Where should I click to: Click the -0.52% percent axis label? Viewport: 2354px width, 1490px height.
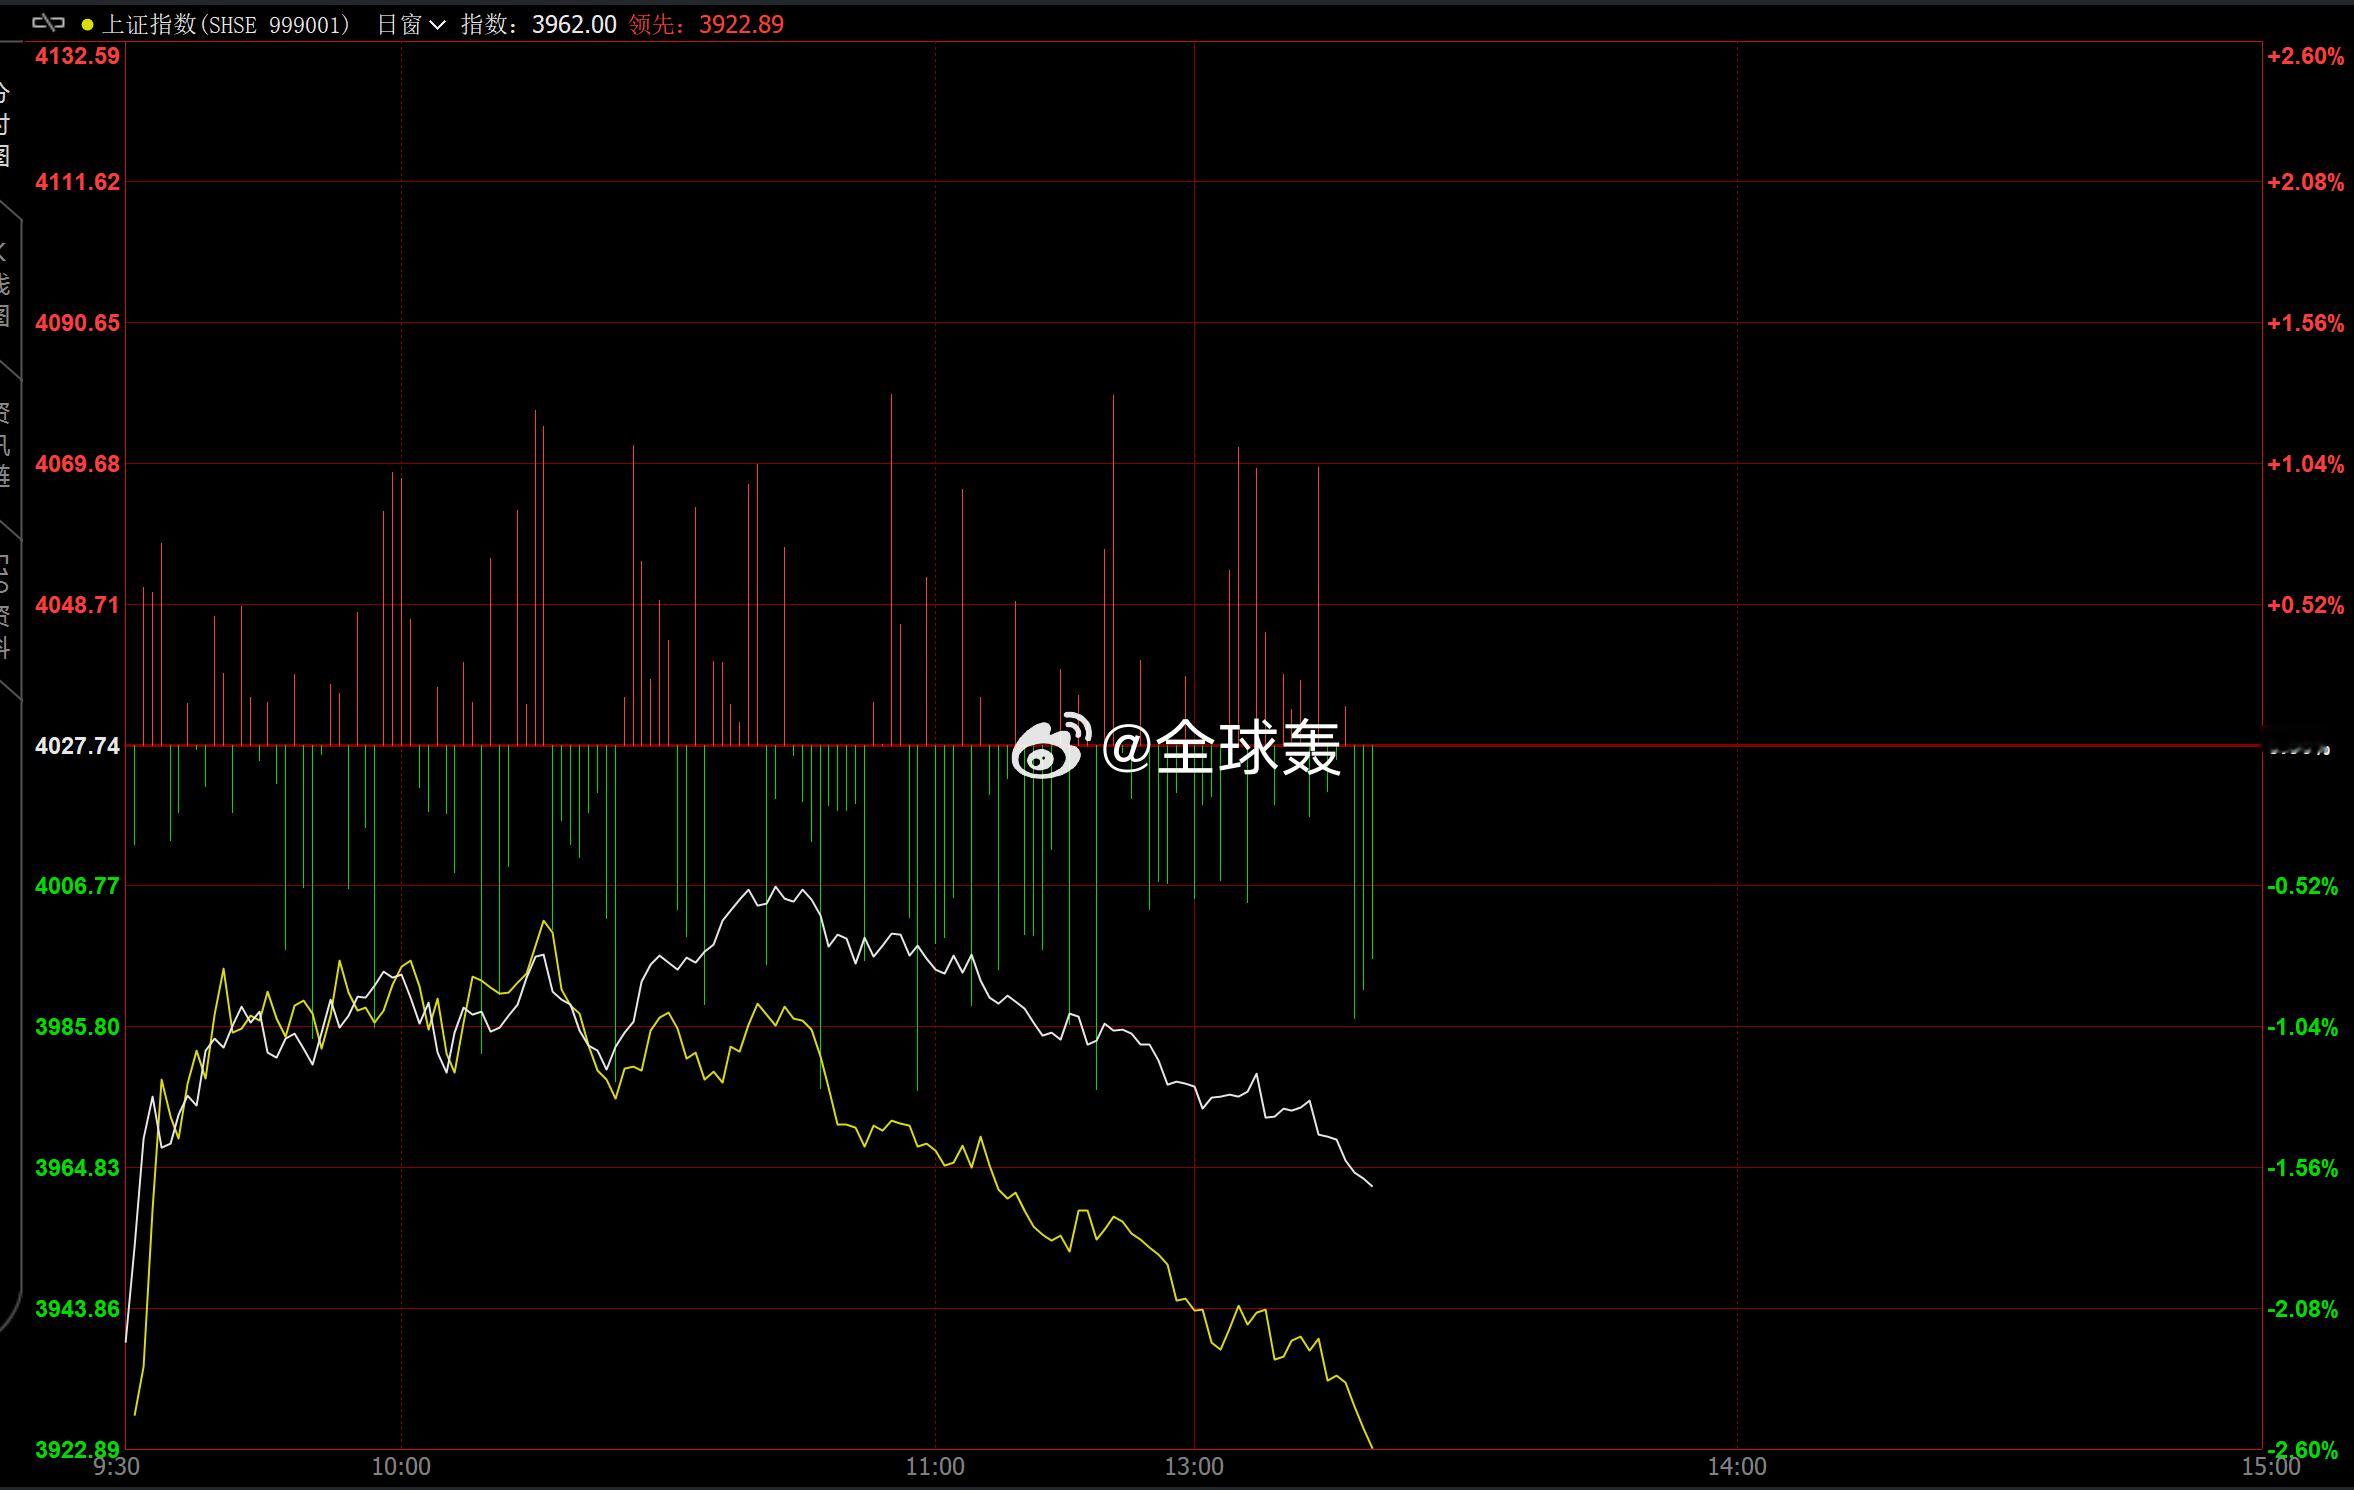coord(2302,886)
